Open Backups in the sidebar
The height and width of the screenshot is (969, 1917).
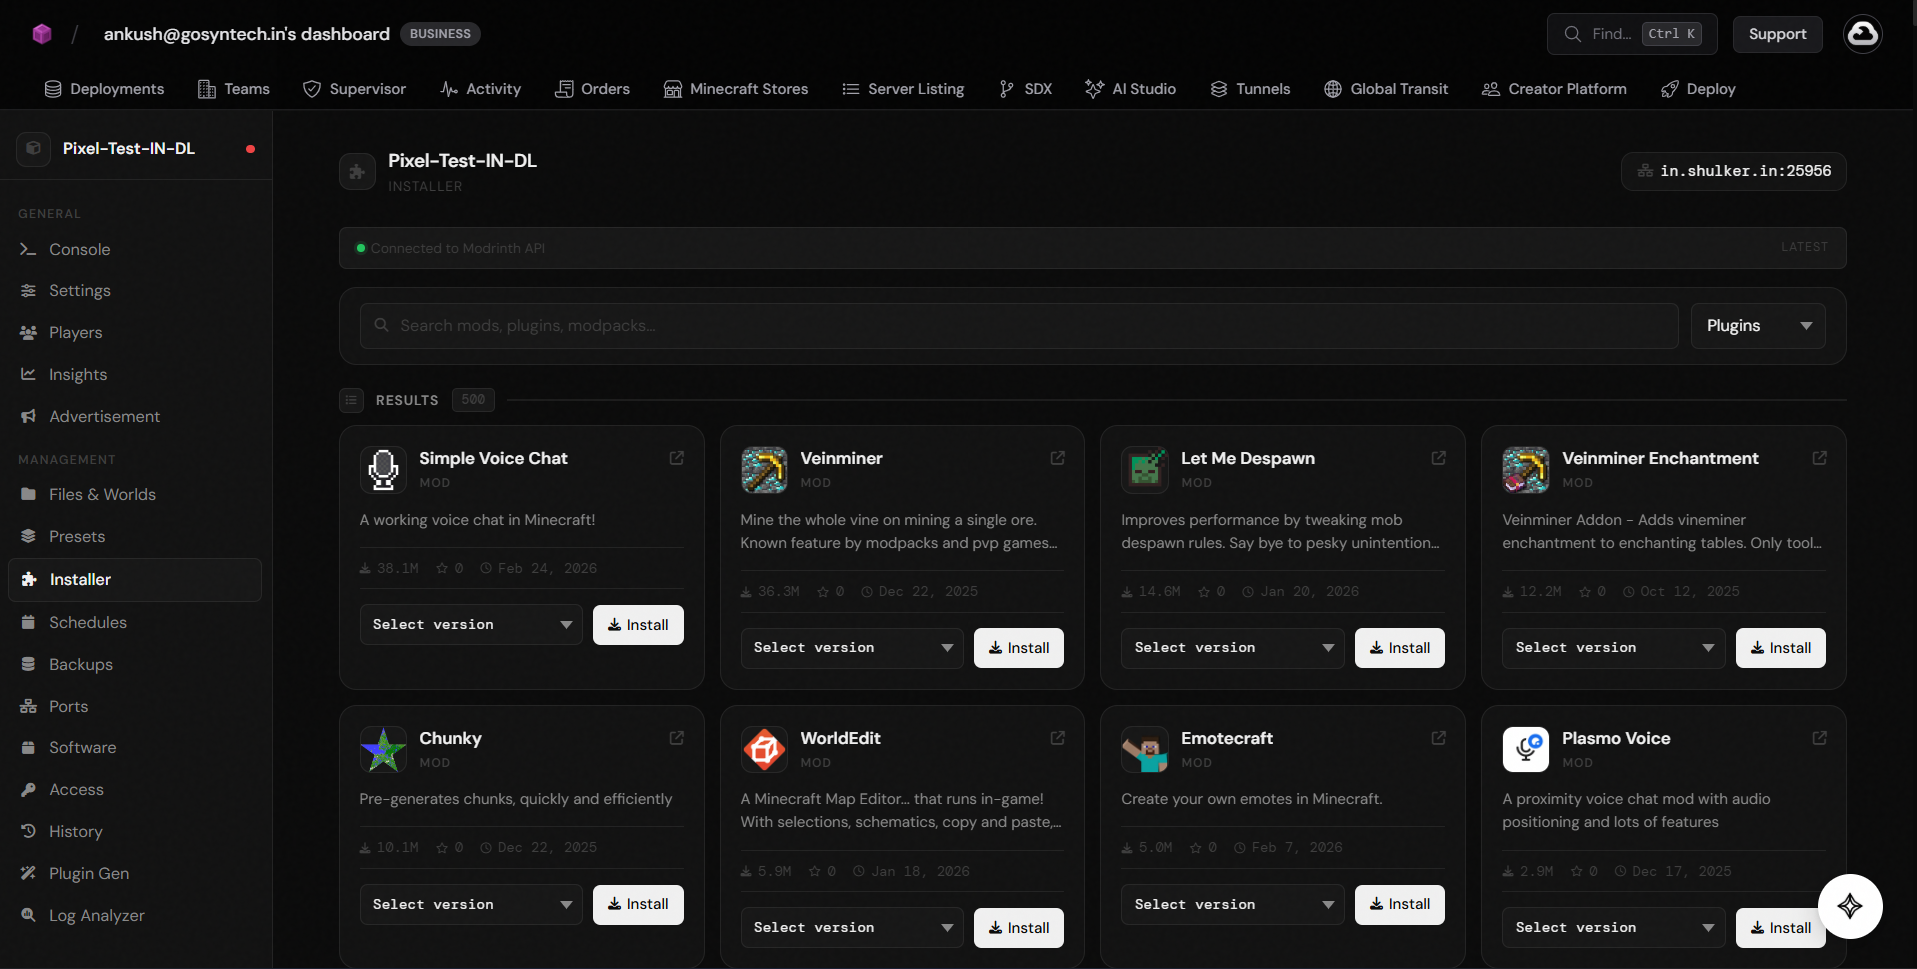[x=135, y=664]
